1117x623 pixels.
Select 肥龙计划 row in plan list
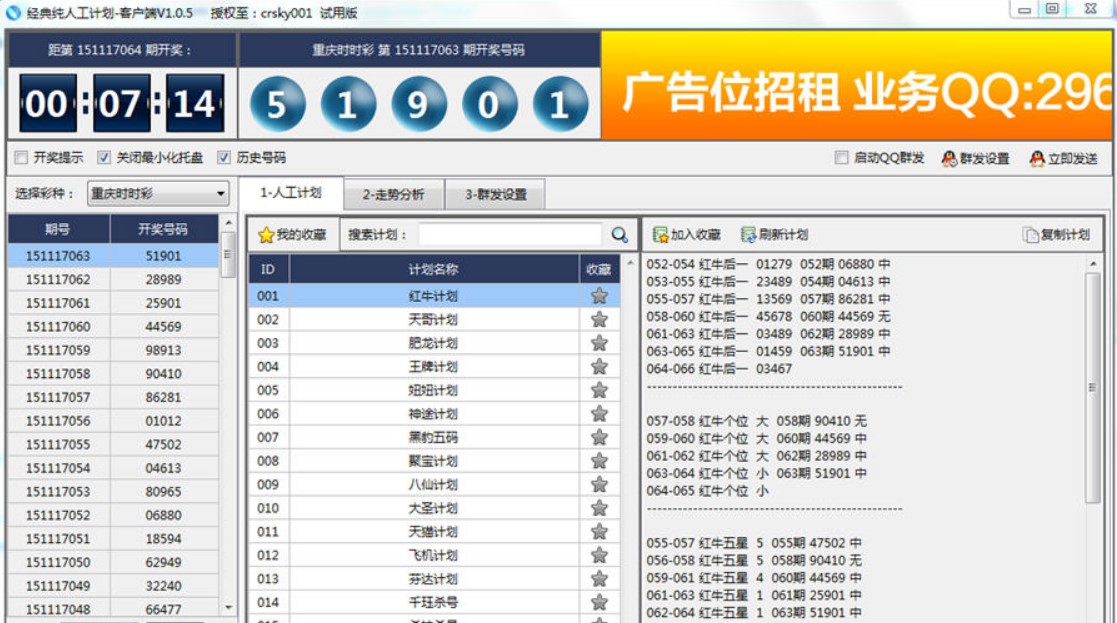[x=433, y=343]
